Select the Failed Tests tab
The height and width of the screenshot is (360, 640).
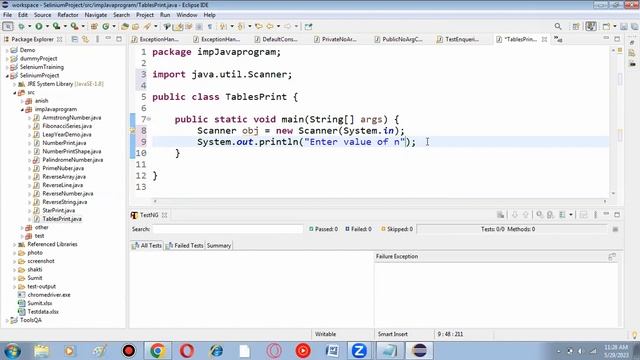coord(185,246)
